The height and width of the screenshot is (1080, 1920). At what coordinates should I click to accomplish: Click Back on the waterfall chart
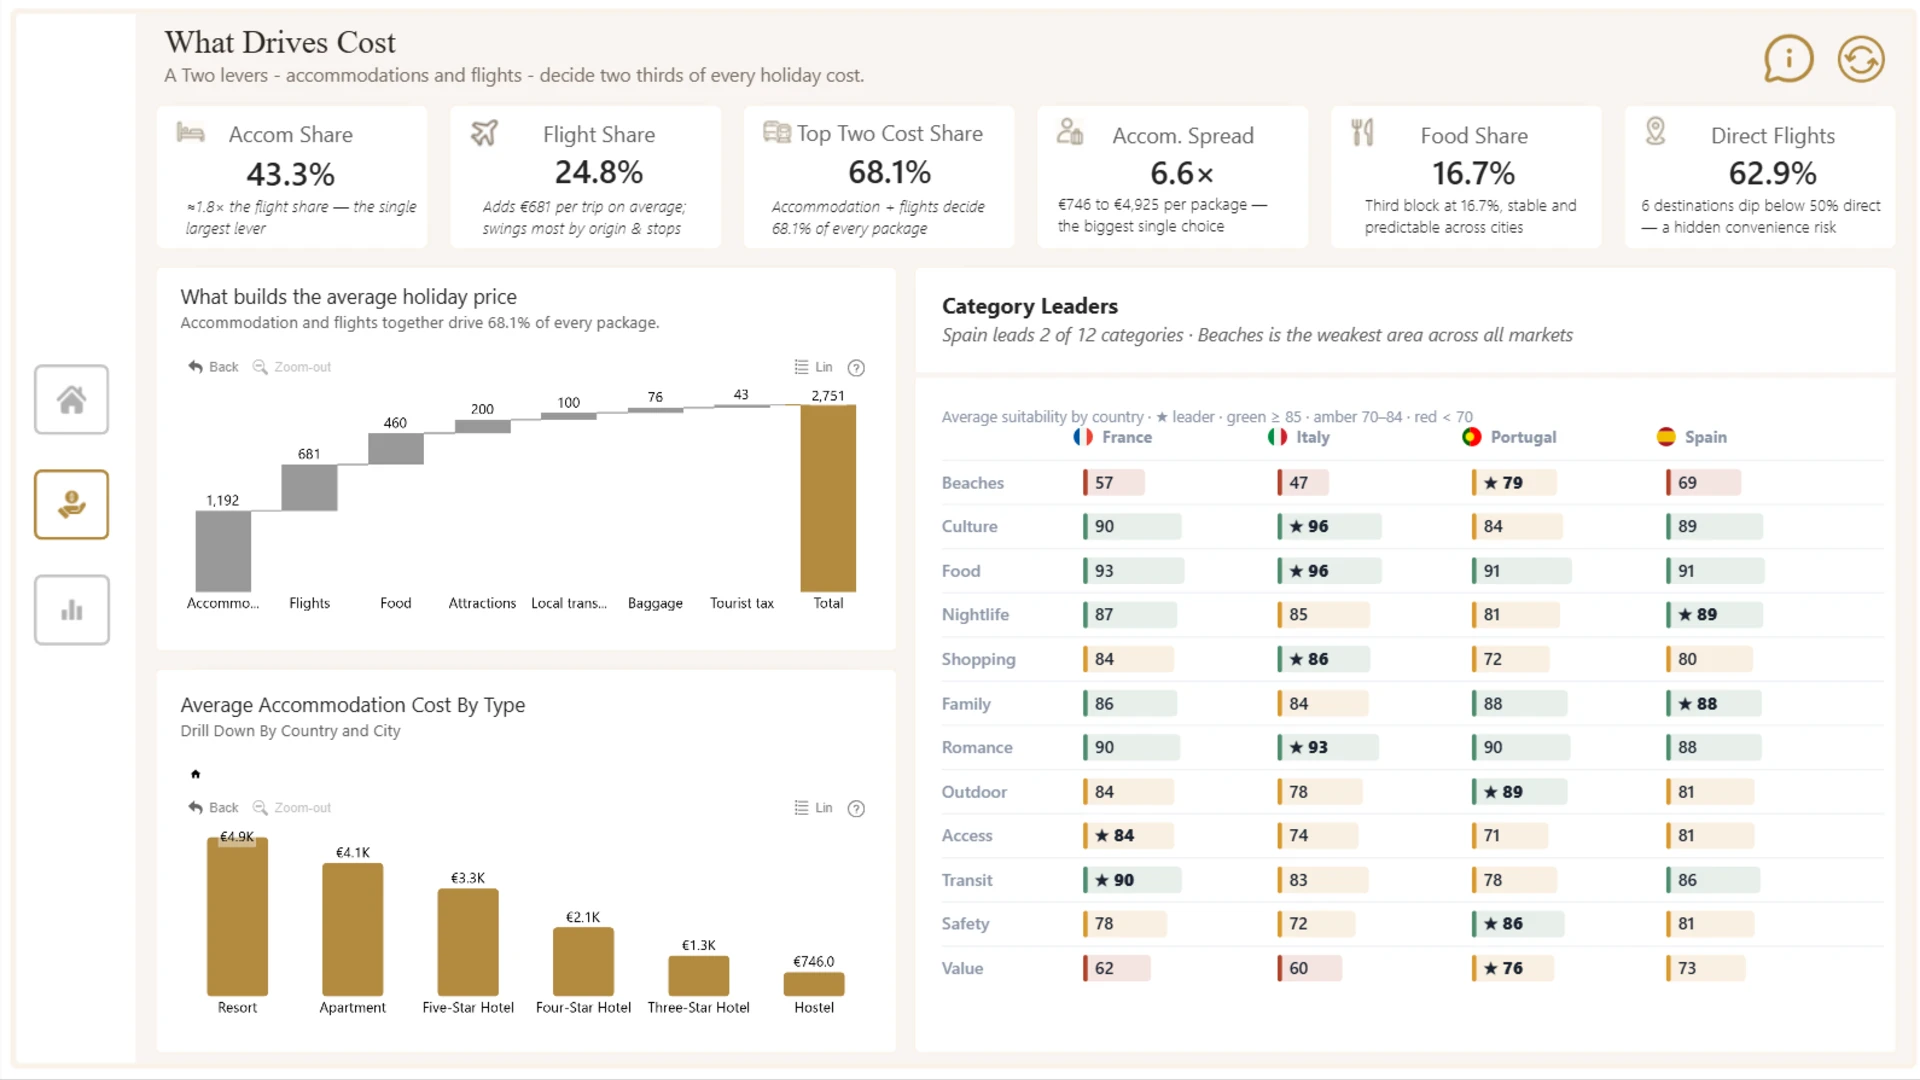pos(213,367)
